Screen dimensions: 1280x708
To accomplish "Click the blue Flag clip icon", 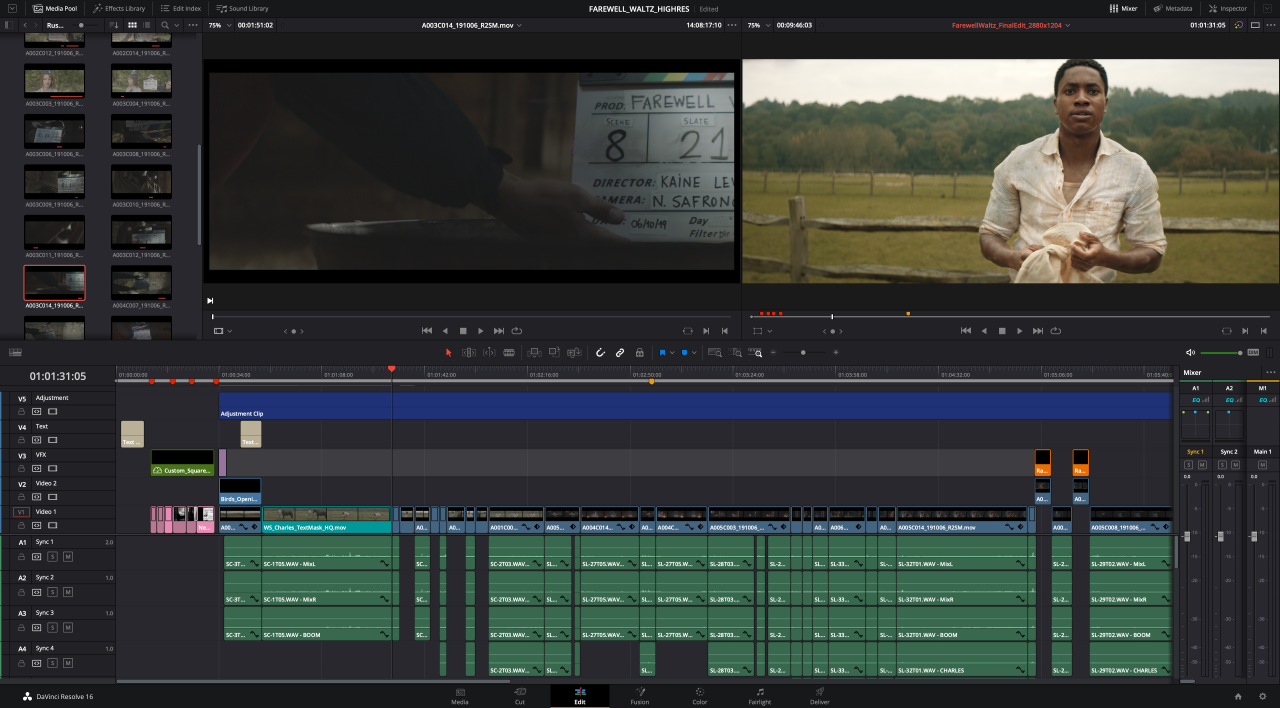I will [x=662, y=352].
